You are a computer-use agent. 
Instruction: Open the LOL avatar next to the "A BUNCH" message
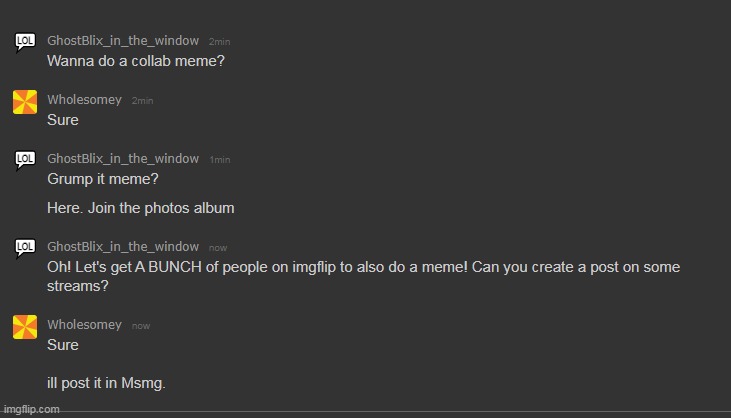coord(26,247)
